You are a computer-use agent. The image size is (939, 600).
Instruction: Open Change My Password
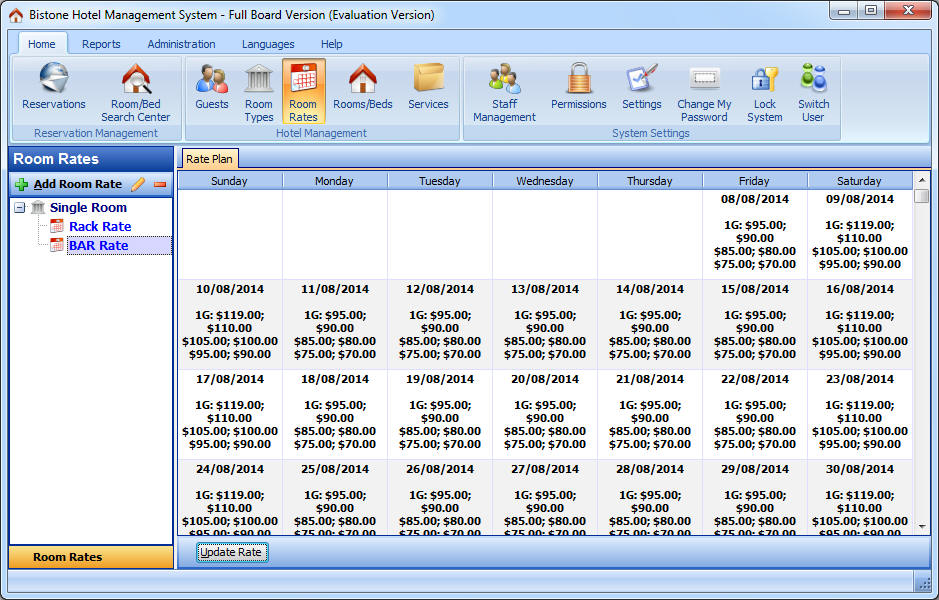(x=703, y=90)
